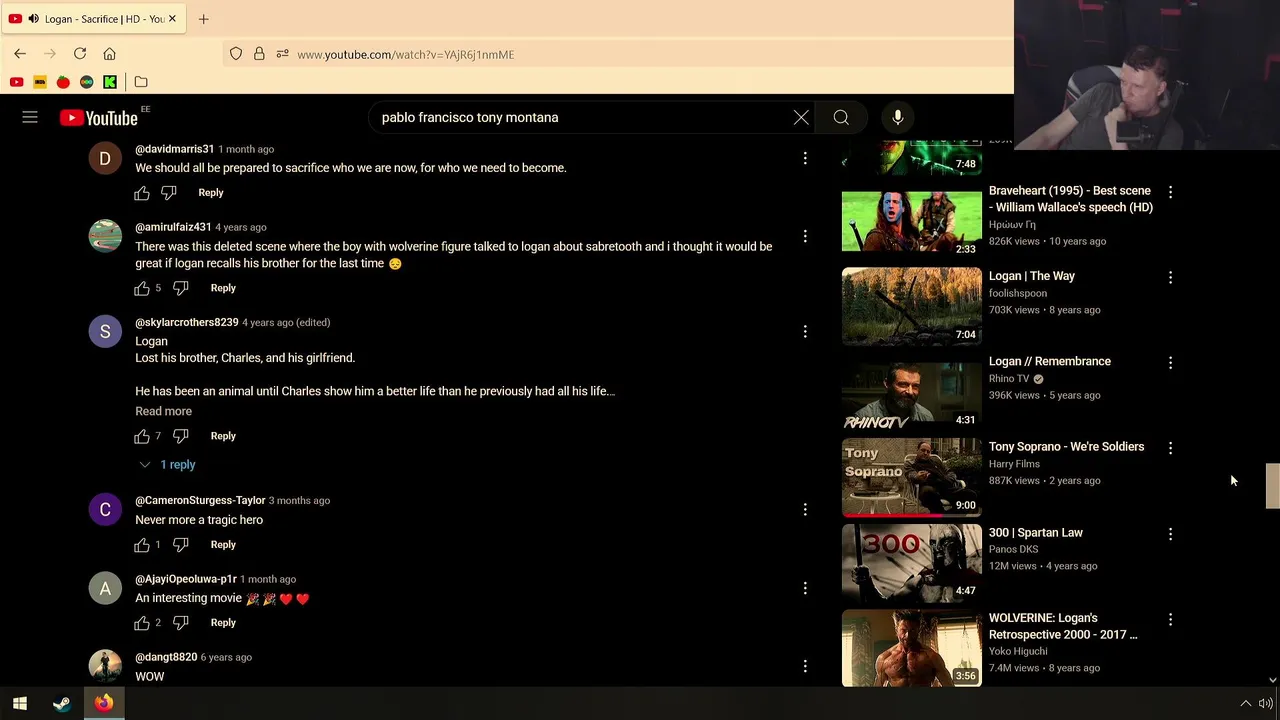Like the comment by @davidmarris31
Viewport: 1280px width, 720px height.
tap(142, 193)
